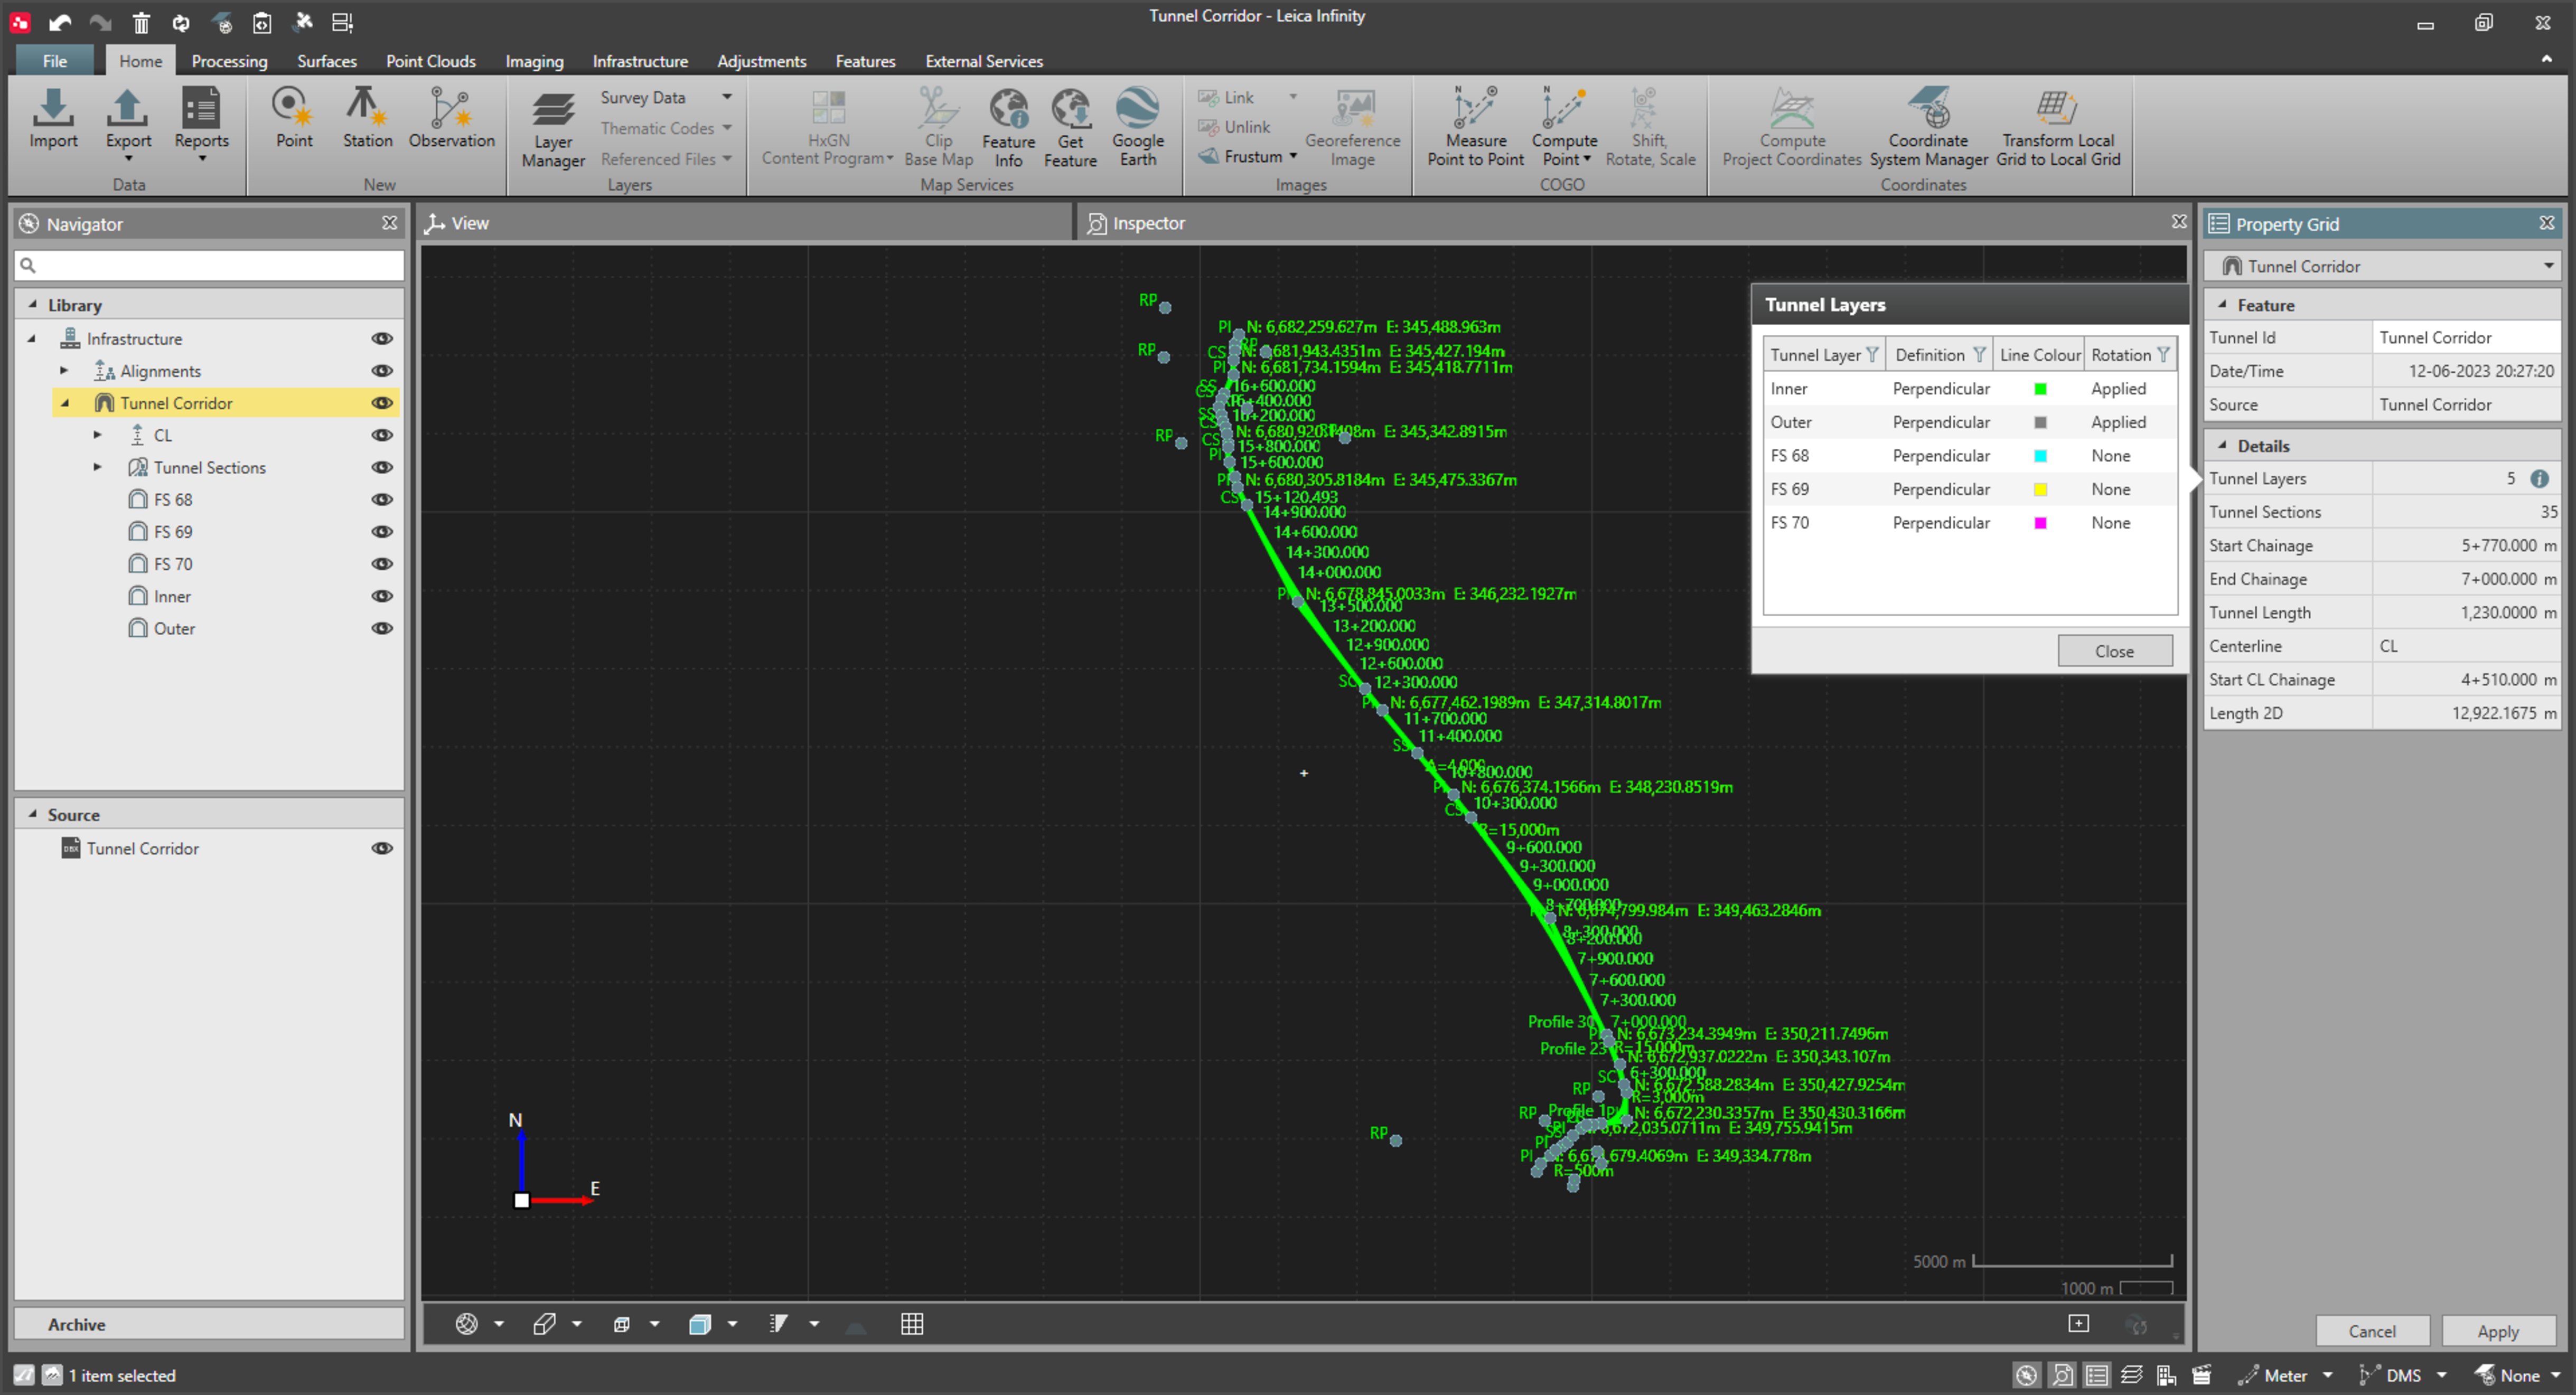Open the Layer Manager

pos(553,129)
